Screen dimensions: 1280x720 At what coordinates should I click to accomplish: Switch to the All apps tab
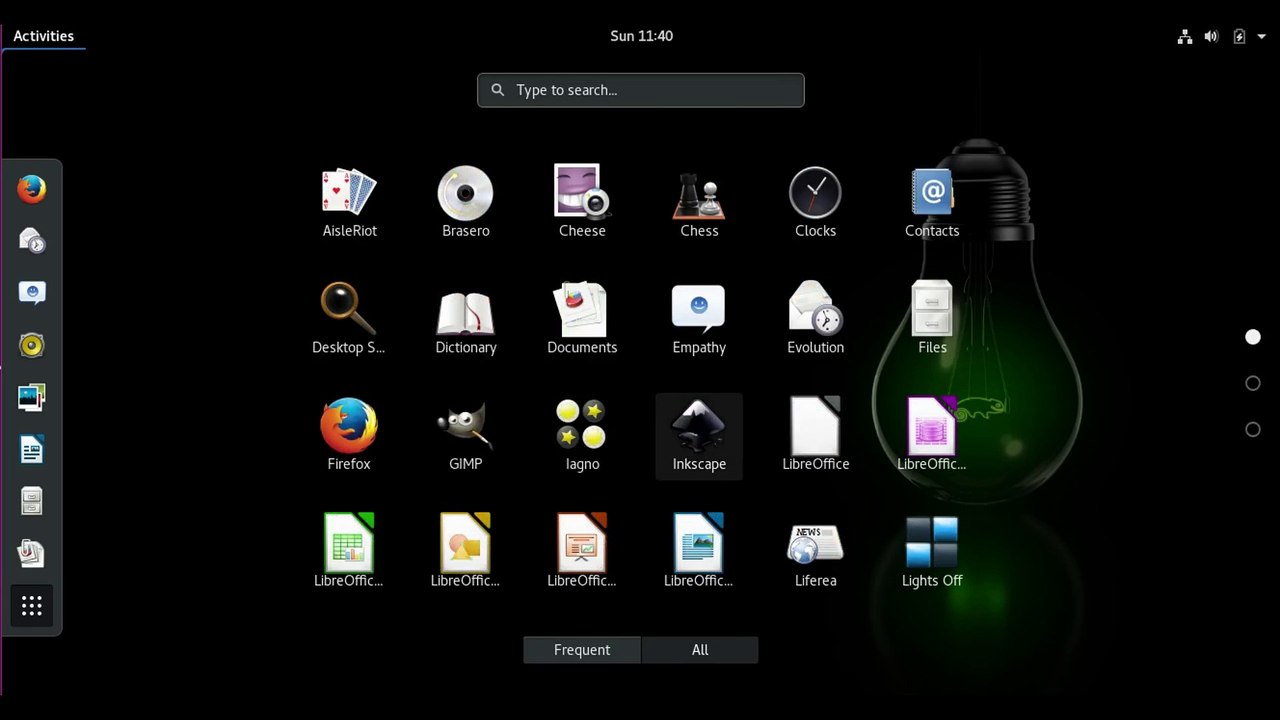700,650
